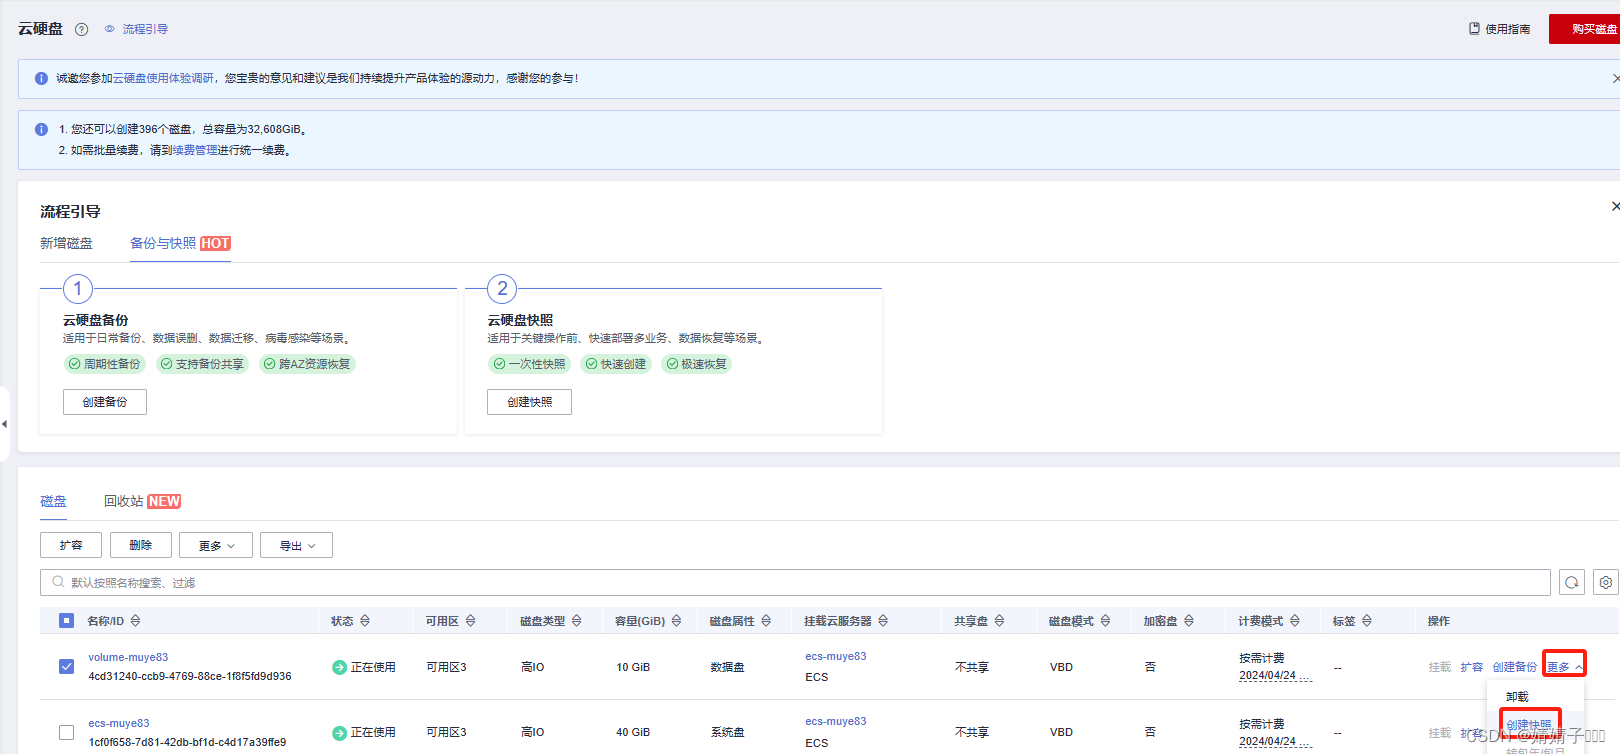
Task: Click in-use status icon of ecs-muye83 disk
Action: click(x=339, y=733)
